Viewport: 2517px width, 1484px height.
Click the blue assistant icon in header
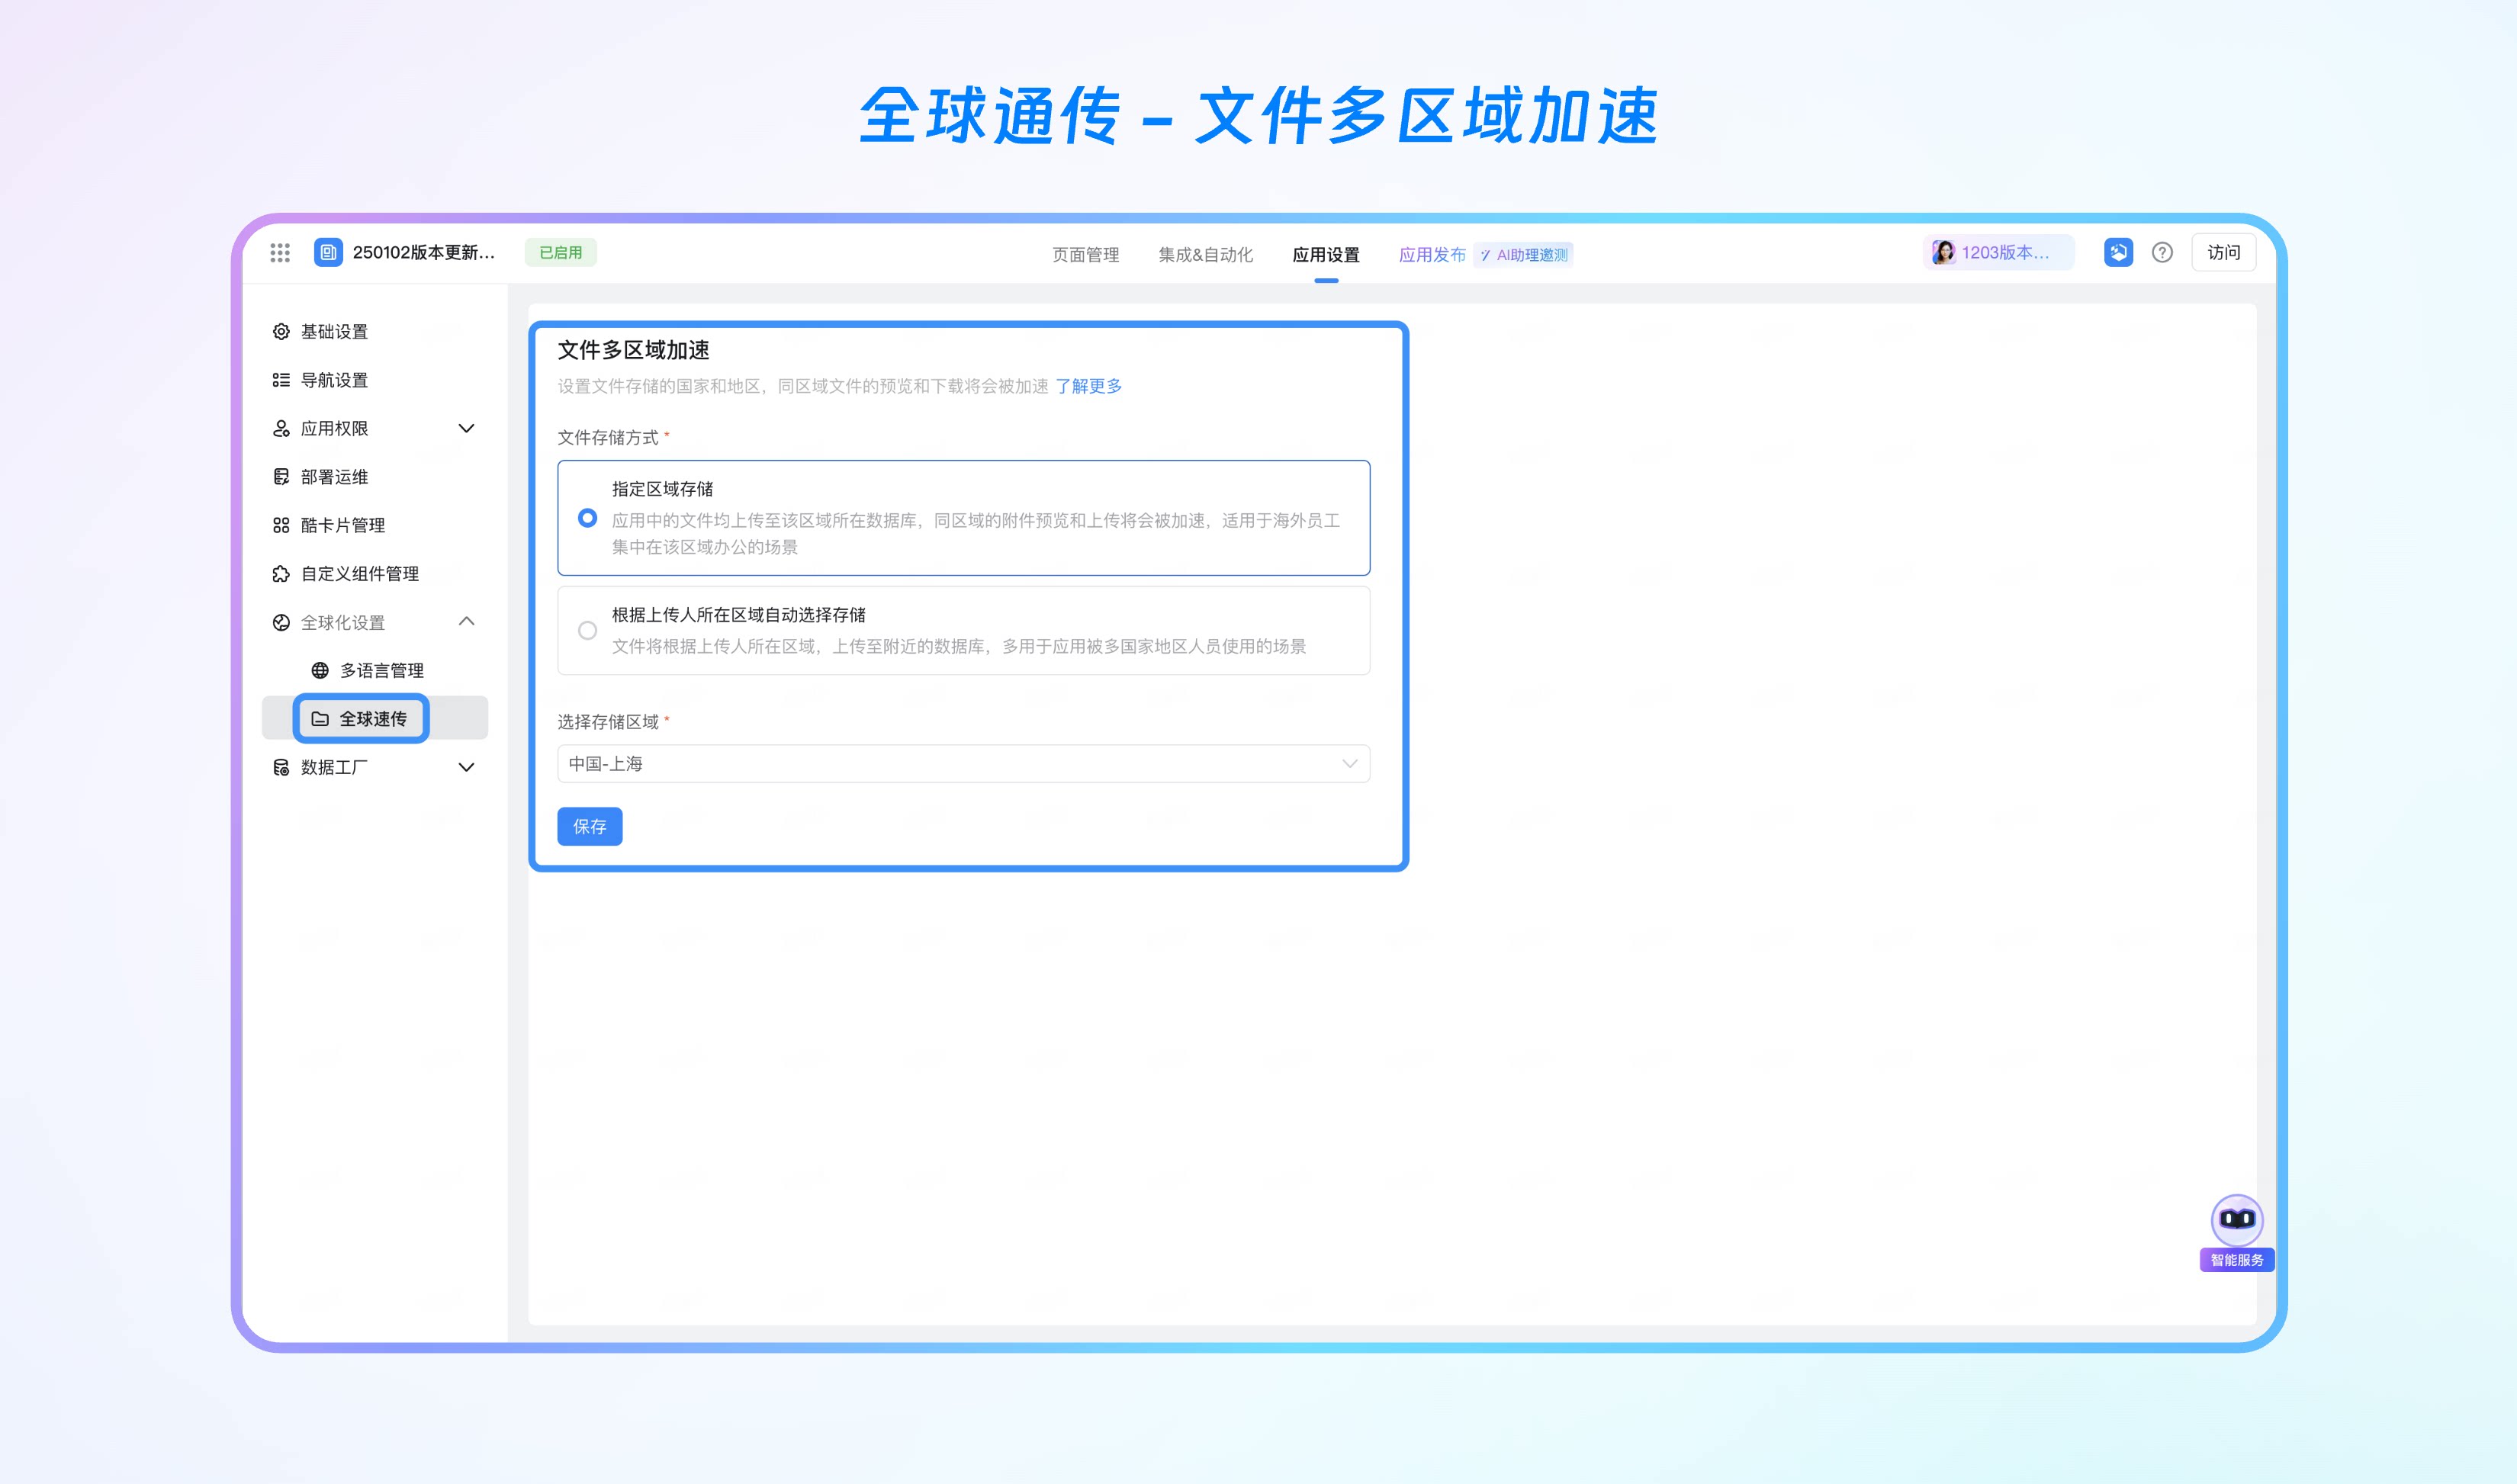coord(2118,253)
